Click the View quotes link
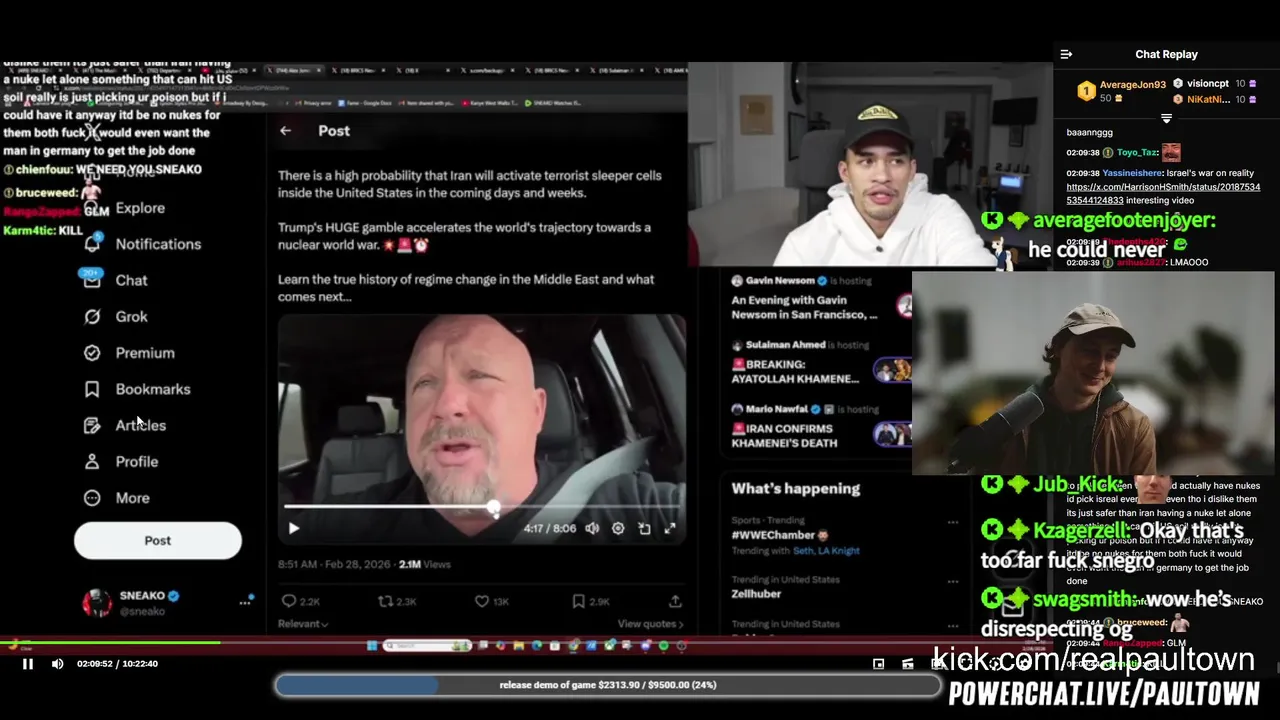Image resolution: width=1280 pixels, height=720 pixels. click(x=651, y=624)
